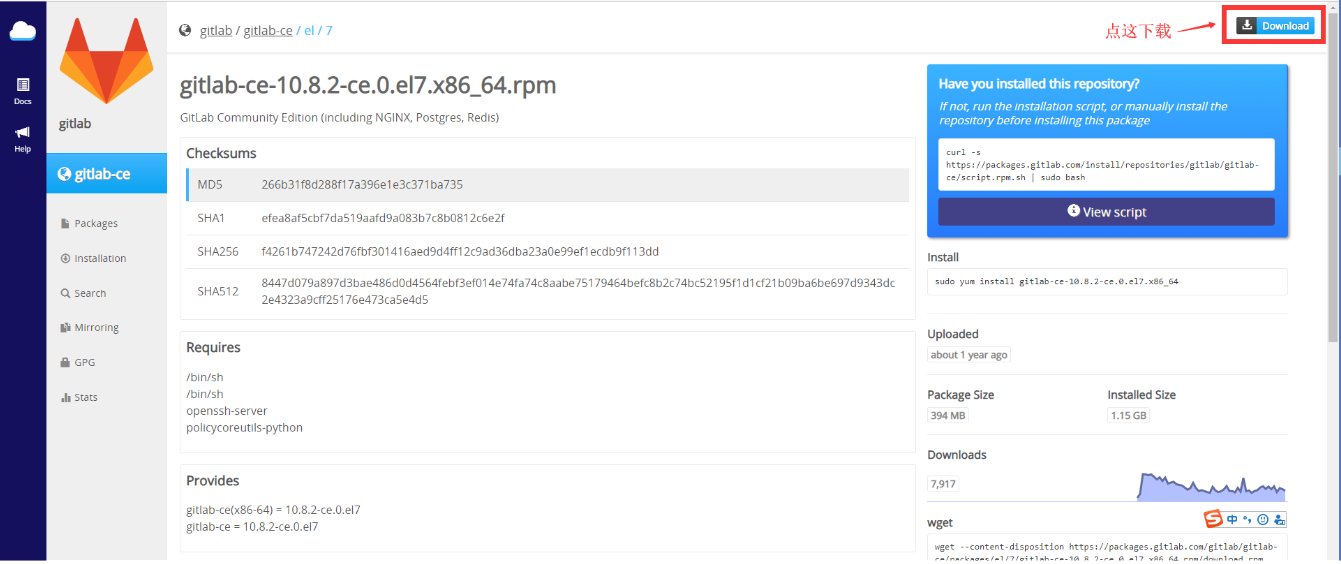The height and width of the screenshot is (564, 1341).
Task: Open Mirroring in the sidebar
Action: (89, 328)
